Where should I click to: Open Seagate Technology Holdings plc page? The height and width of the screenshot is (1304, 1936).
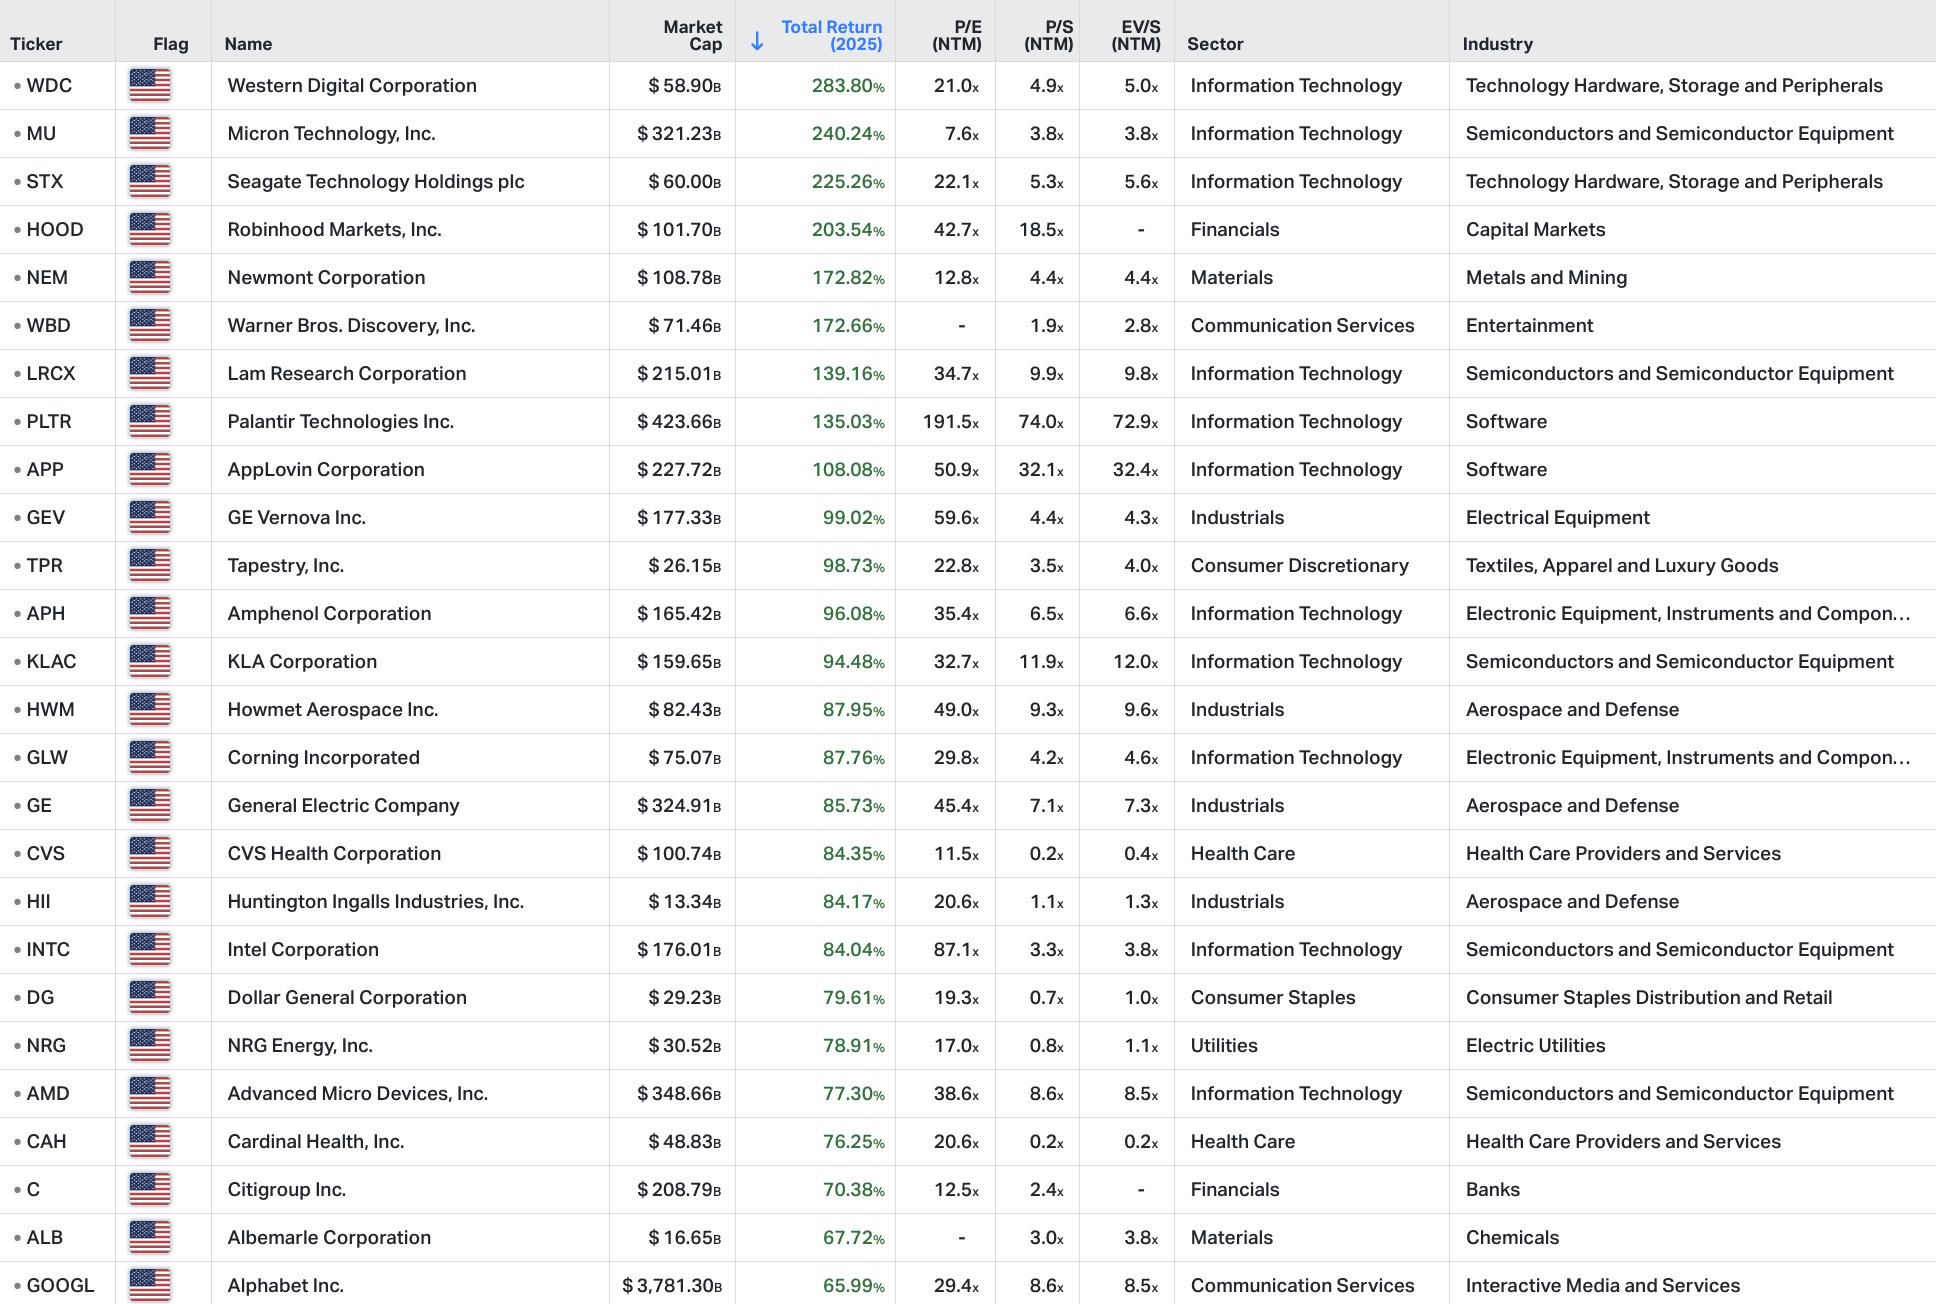[x=375, y=182]
